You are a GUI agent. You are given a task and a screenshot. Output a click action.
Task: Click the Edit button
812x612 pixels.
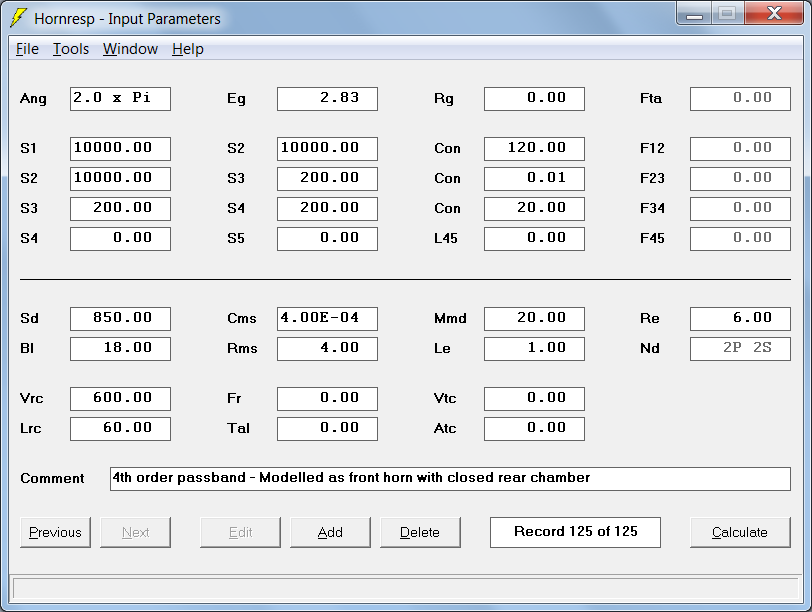[x=240, y=532]
